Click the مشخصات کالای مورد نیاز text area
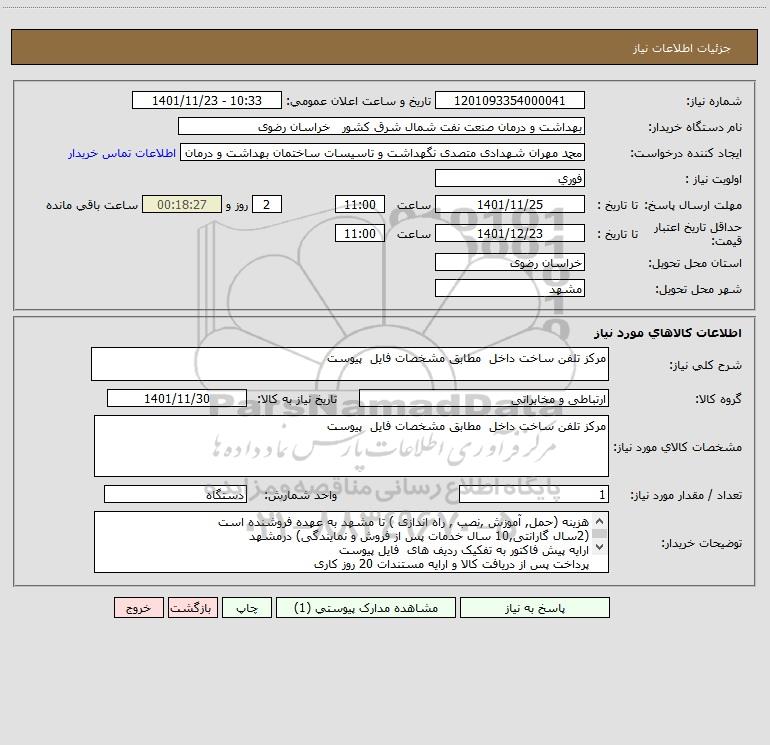This screenshot has height=745, width=770. 351,446
